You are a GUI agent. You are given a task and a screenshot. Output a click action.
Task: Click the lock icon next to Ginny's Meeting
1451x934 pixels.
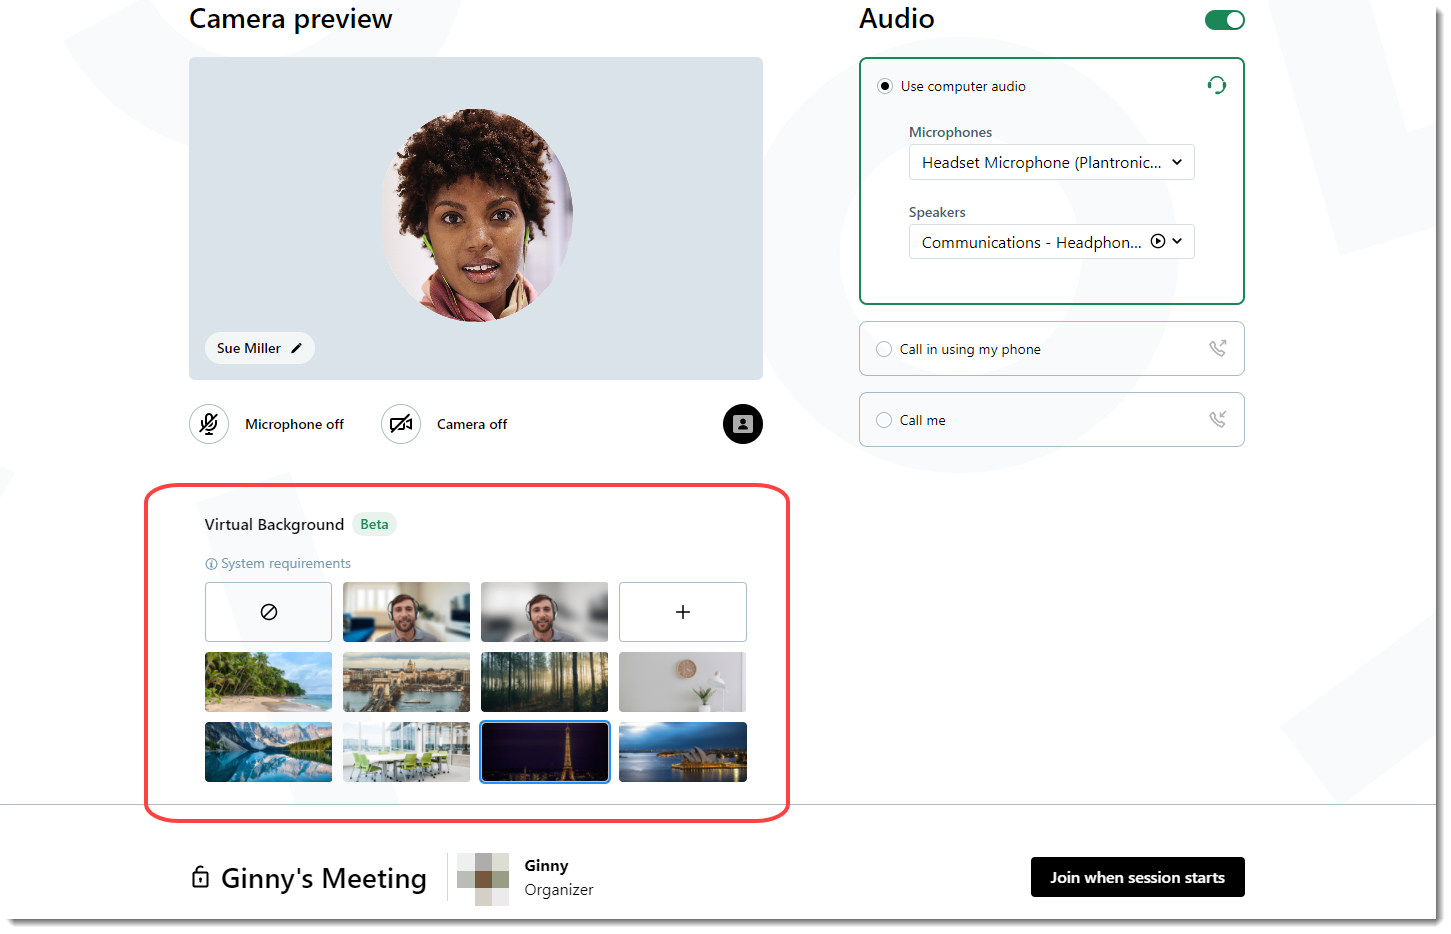pyautogui.click(x=200, y=877)
